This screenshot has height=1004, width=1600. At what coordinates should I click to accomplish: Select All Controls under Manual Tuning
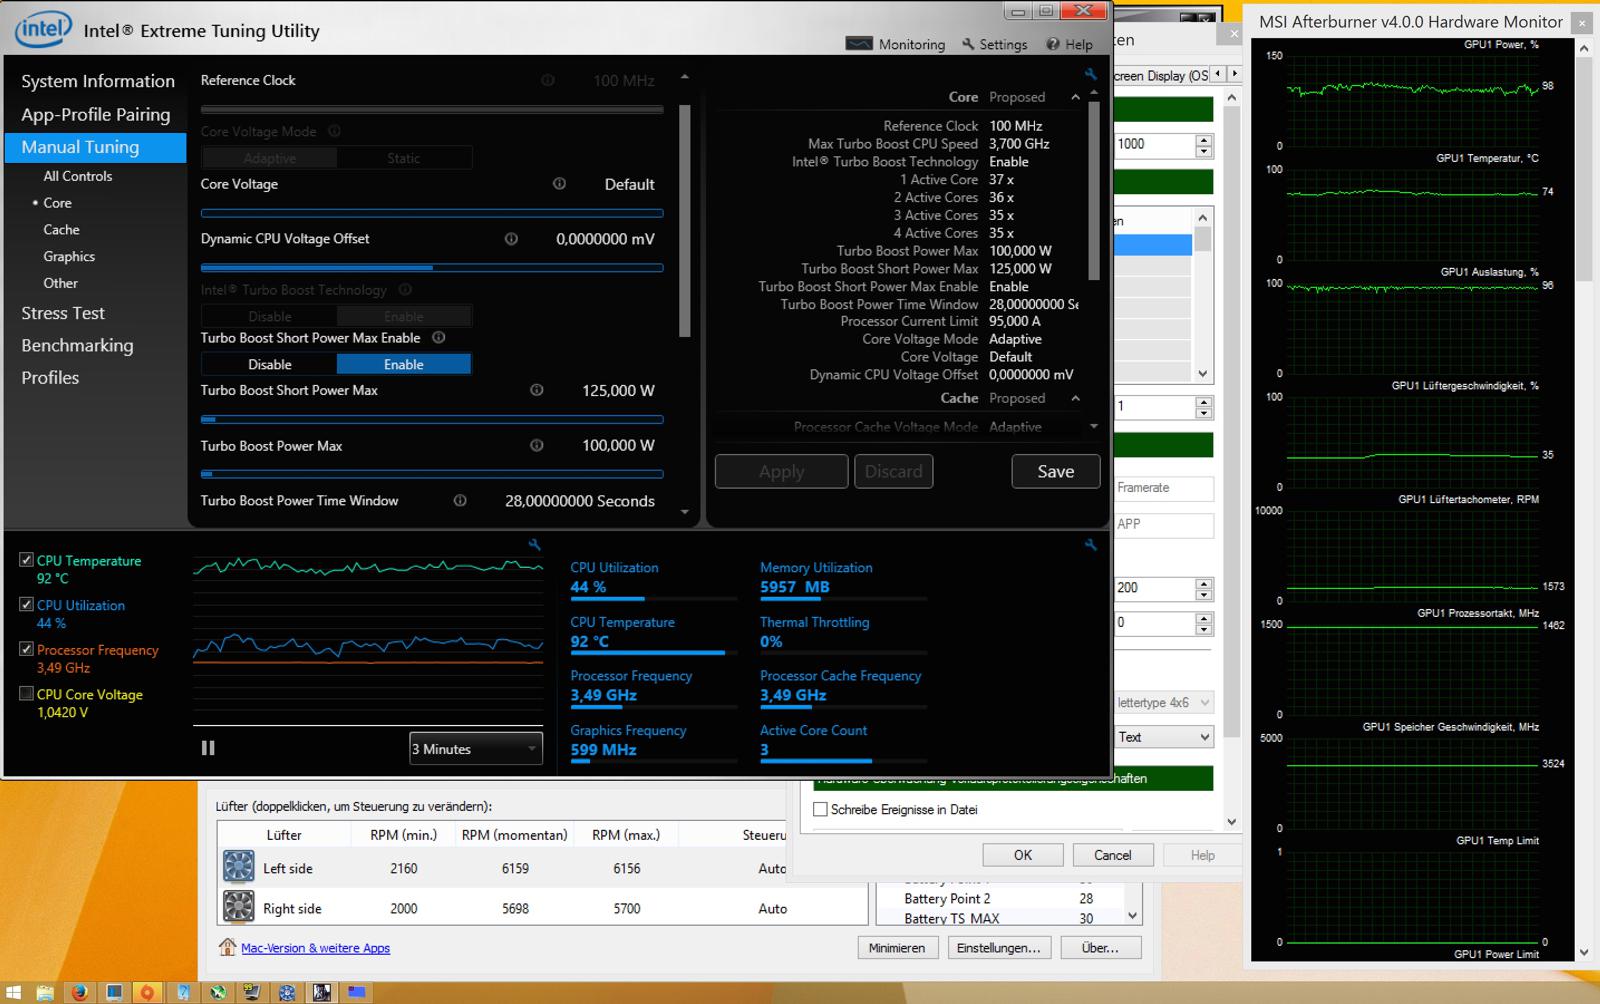78,176
